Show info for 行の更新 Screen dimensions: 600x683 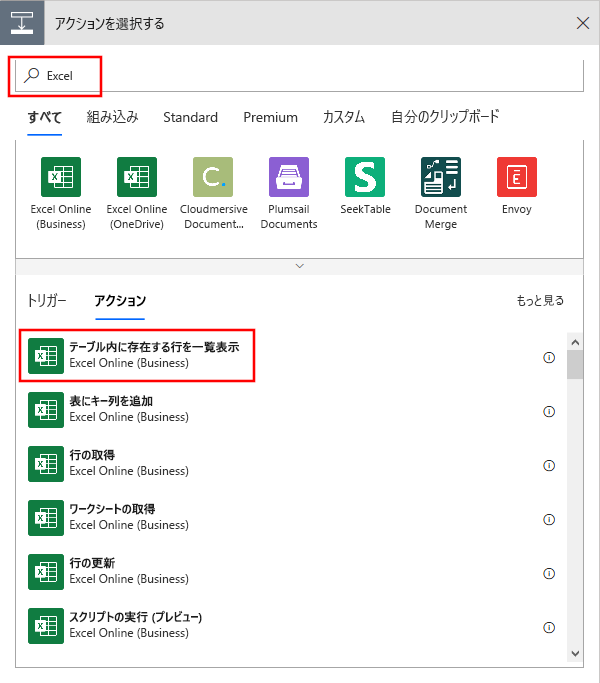point(549,574)
